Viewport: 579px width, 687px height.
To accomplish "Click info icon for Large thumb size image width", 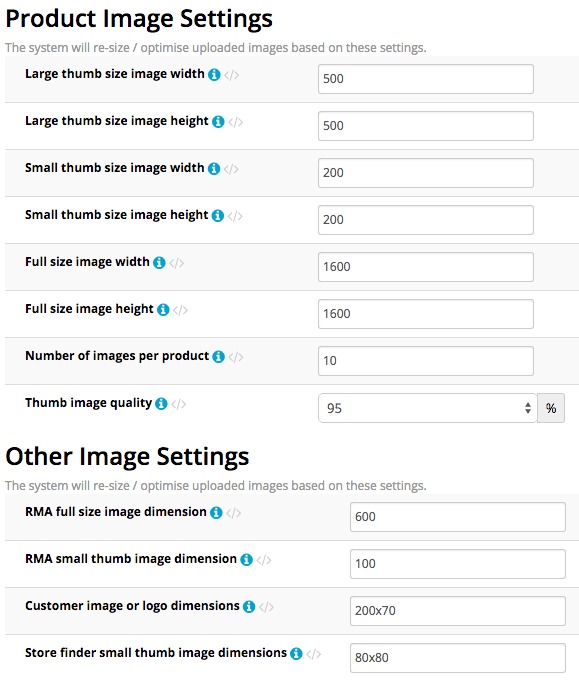I will [x=214, y=75].
